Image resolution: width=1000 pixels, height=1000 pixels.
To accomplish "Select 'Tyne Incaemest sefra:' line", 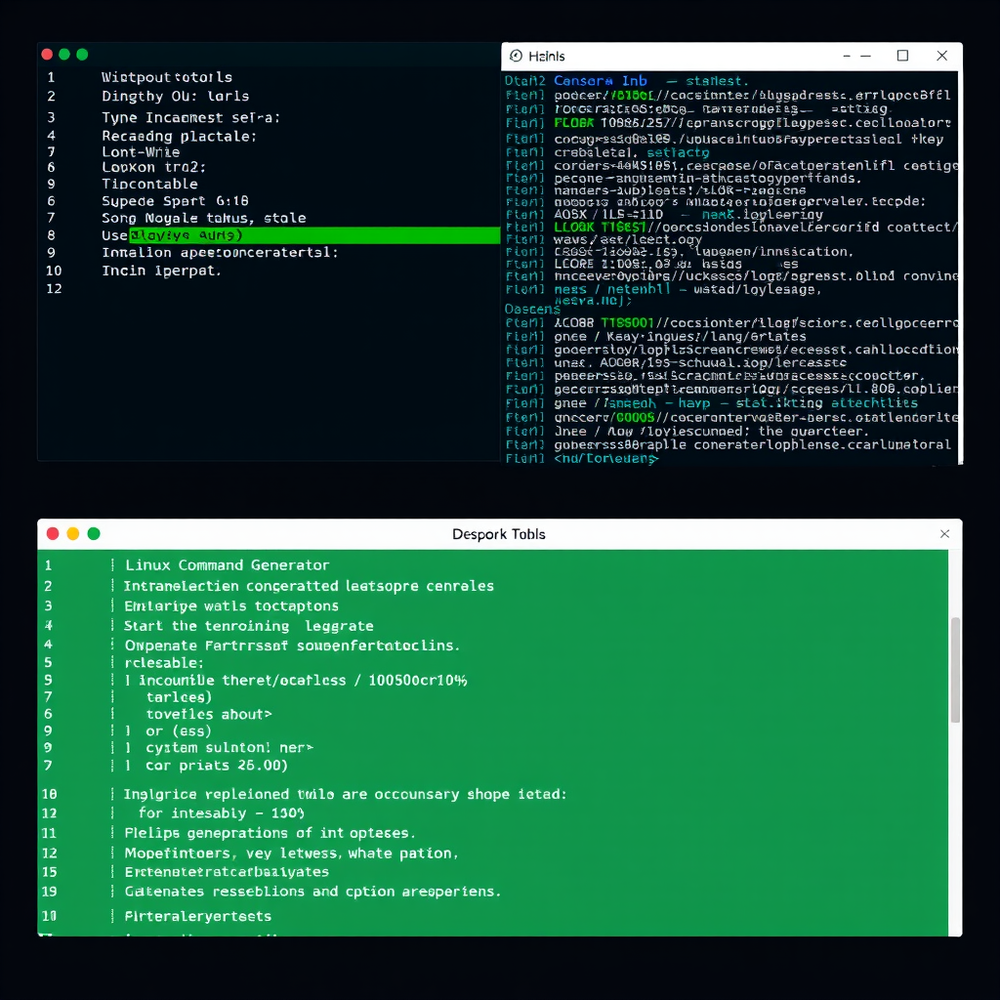I will coord(191,118).
